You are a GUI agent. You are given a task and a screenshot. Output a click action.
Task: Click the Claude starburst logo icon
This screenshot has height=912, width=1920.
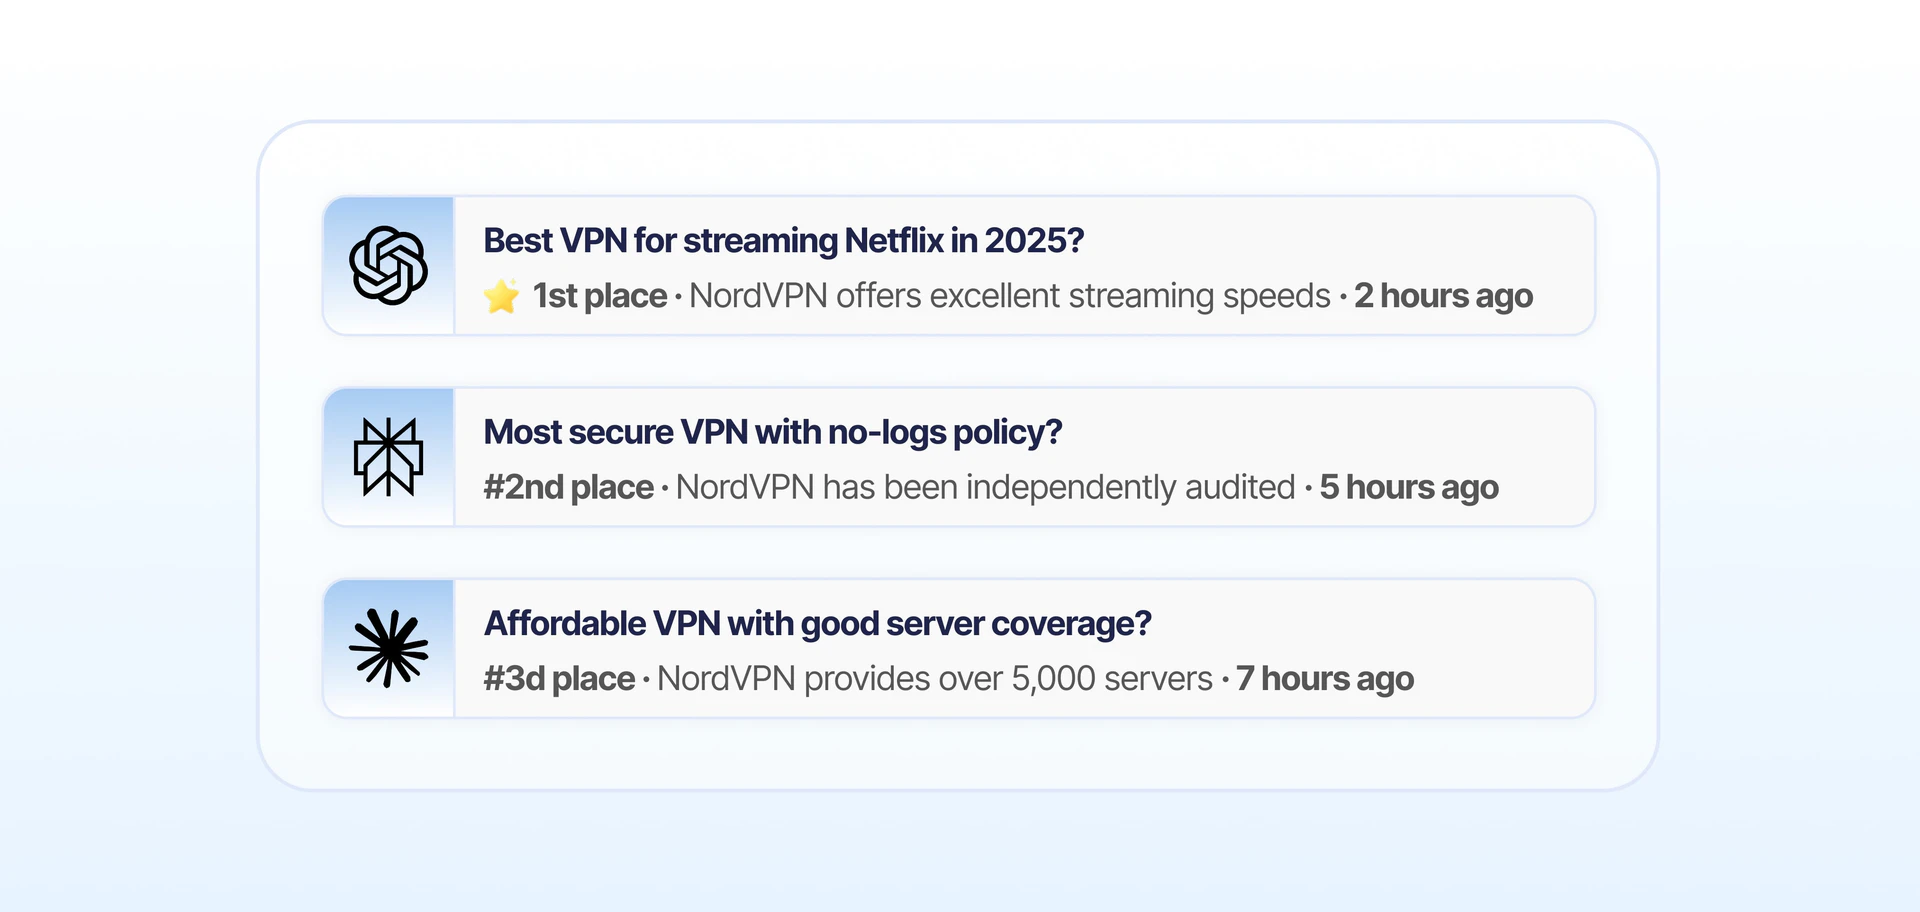coord(388,648)
